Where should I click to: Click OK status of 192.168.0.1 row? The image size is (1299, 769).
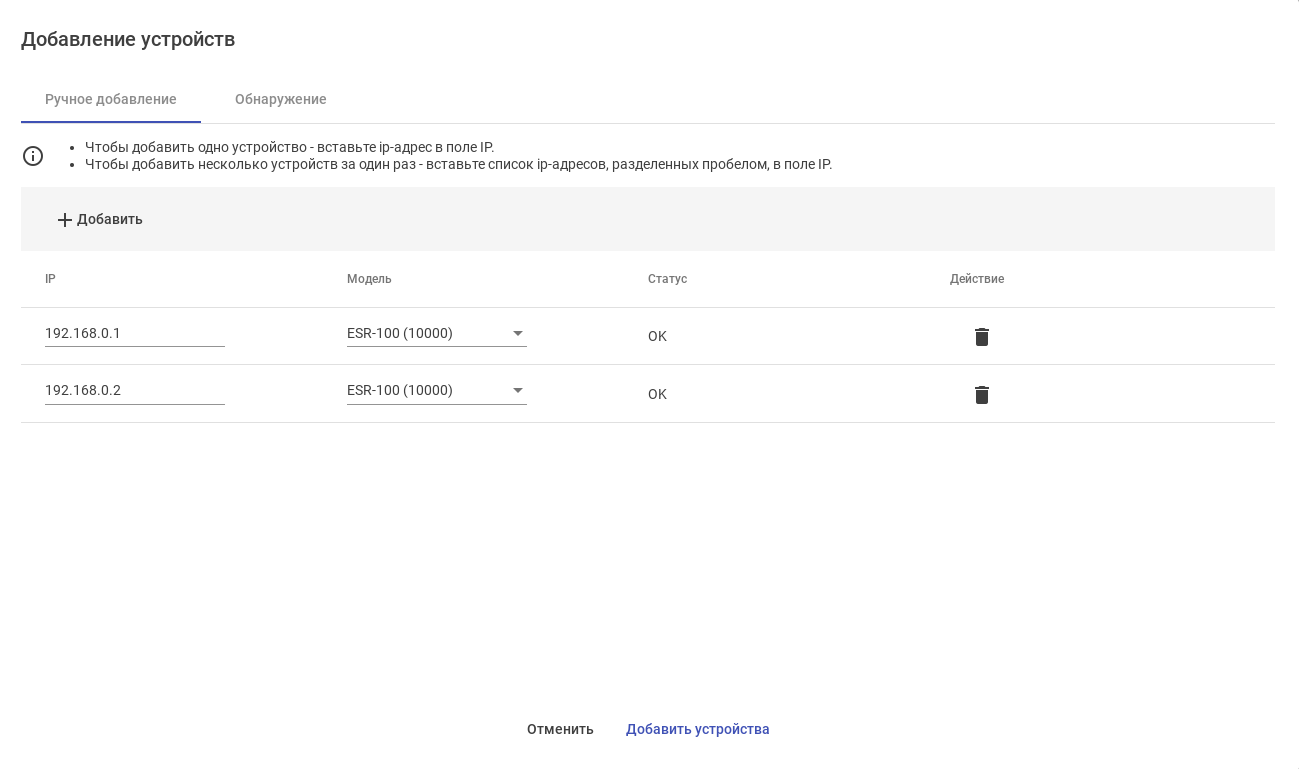tap(657, 336)
